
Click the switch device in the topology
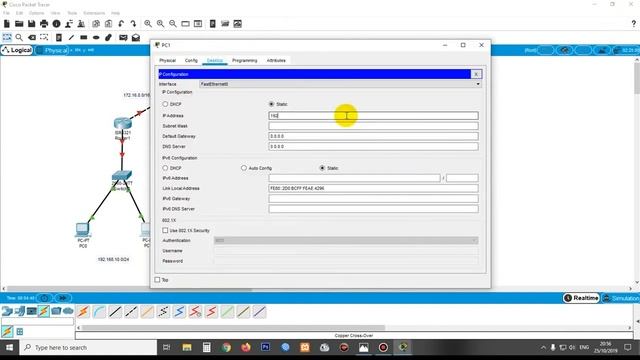(122, 176)
